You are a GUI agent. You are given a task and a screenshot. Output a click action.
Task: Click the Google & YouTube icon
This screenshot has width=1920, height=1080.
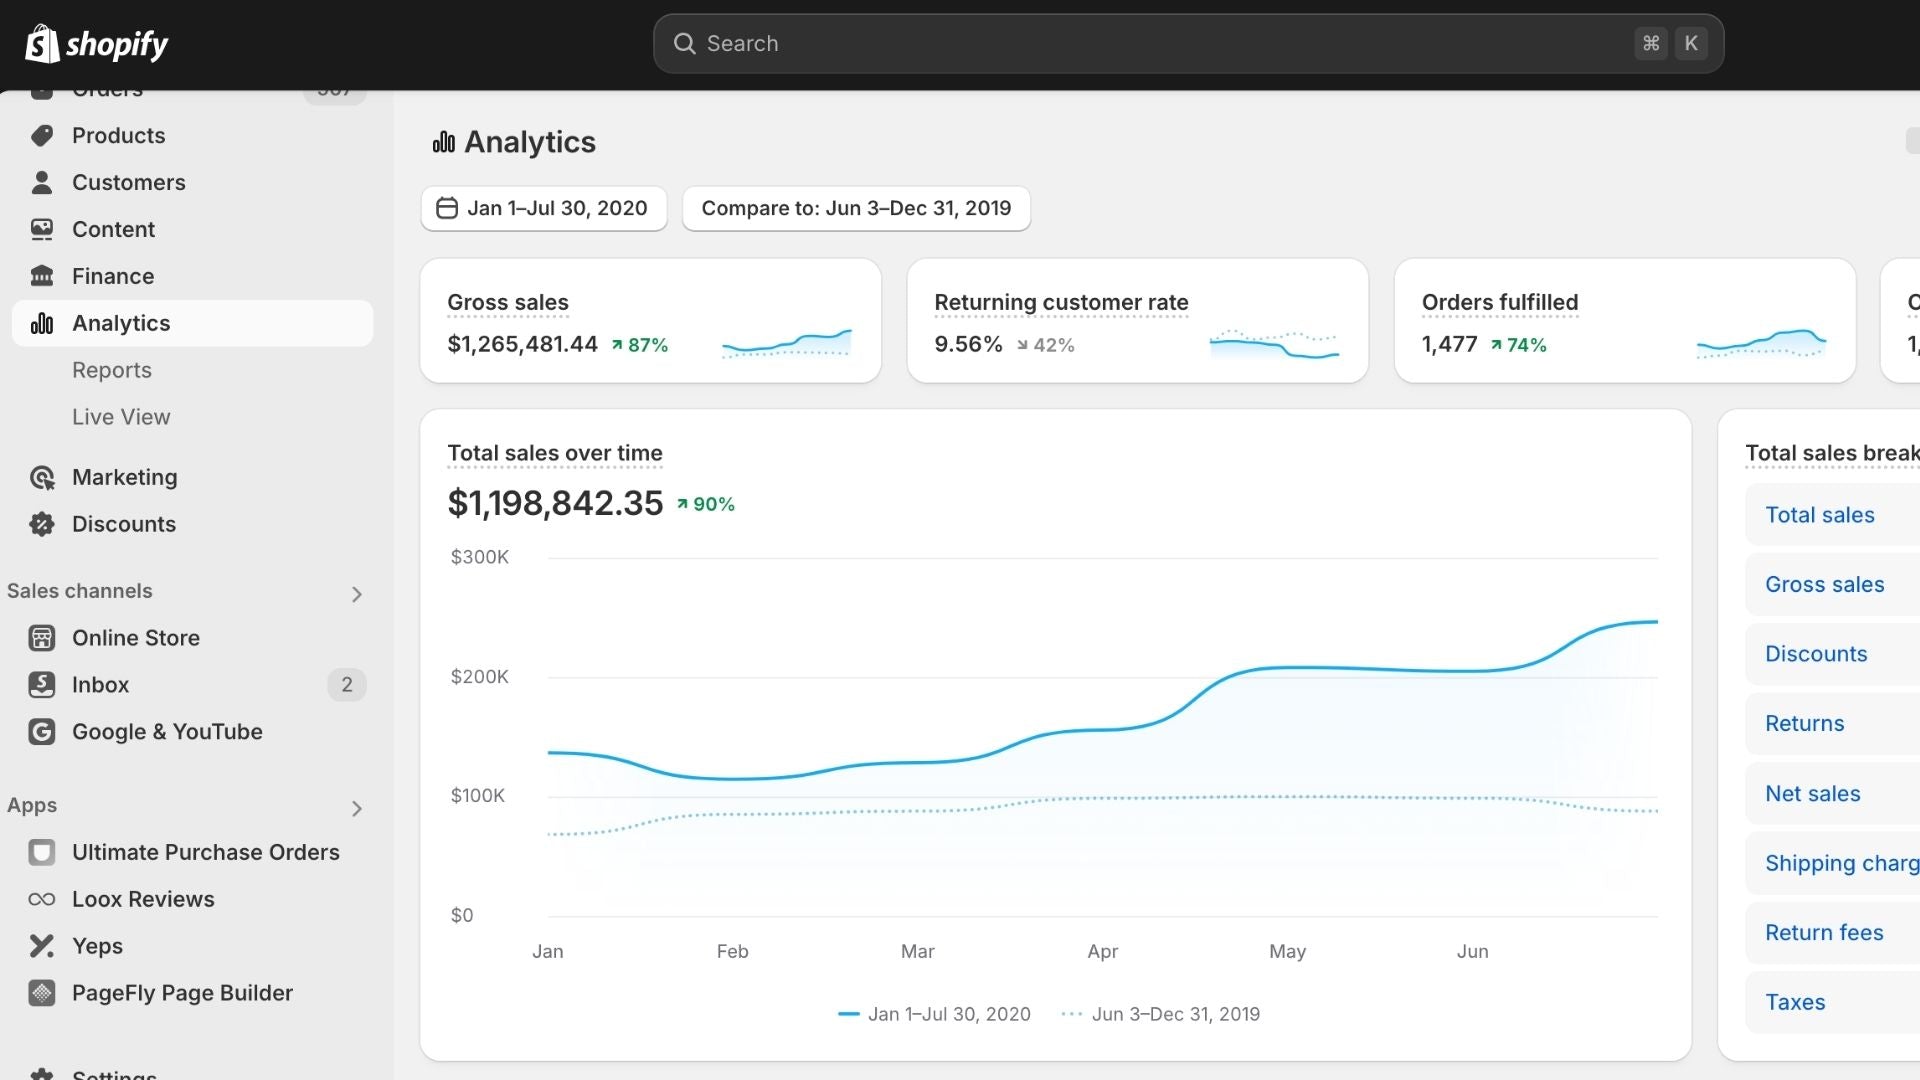pos(42,732)
